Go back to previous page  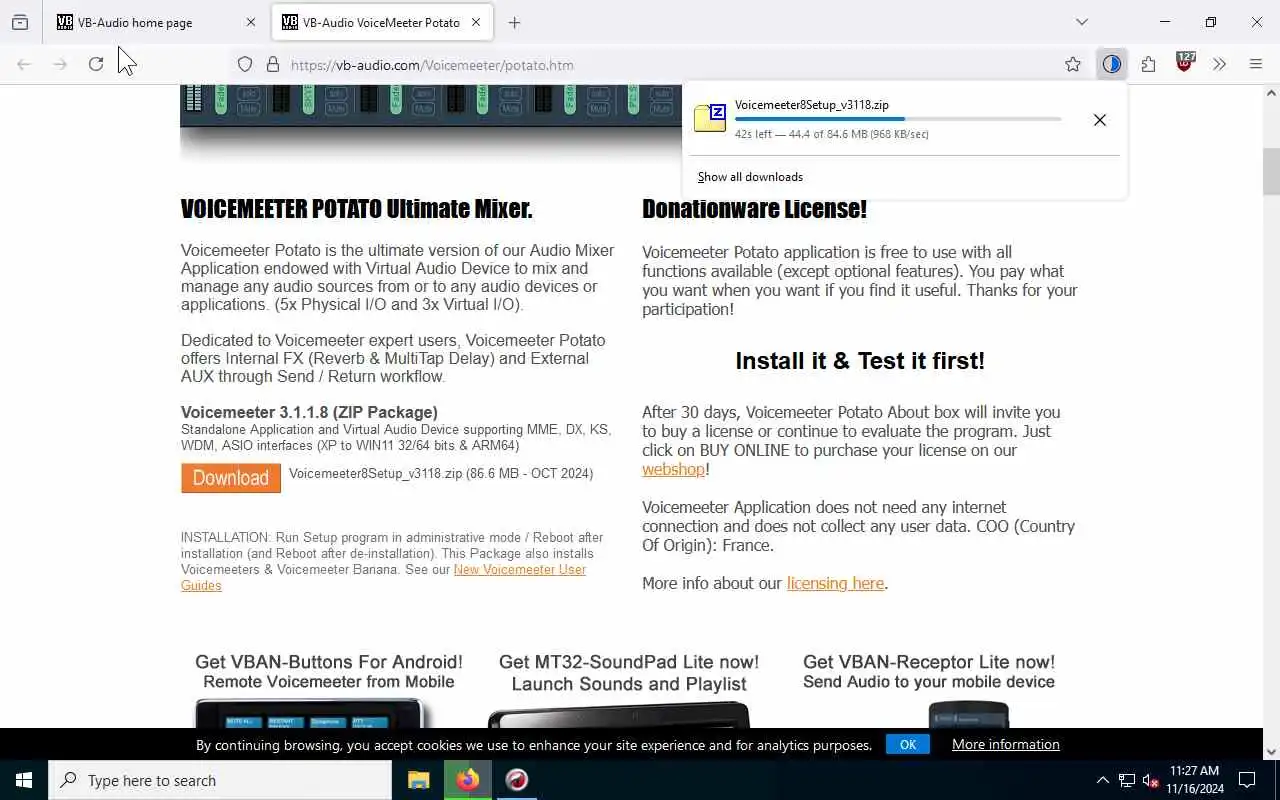coord(24,64)
